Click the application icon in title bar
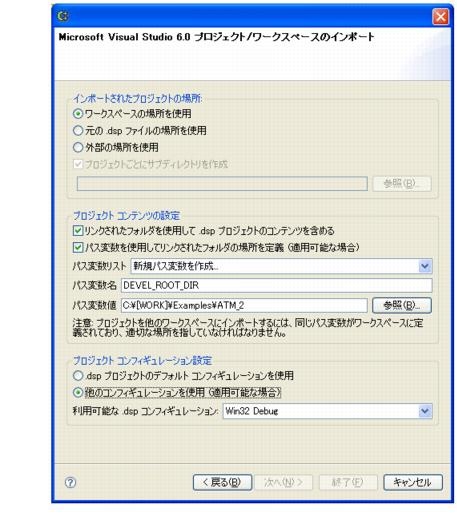 click(x=63, y=16)
